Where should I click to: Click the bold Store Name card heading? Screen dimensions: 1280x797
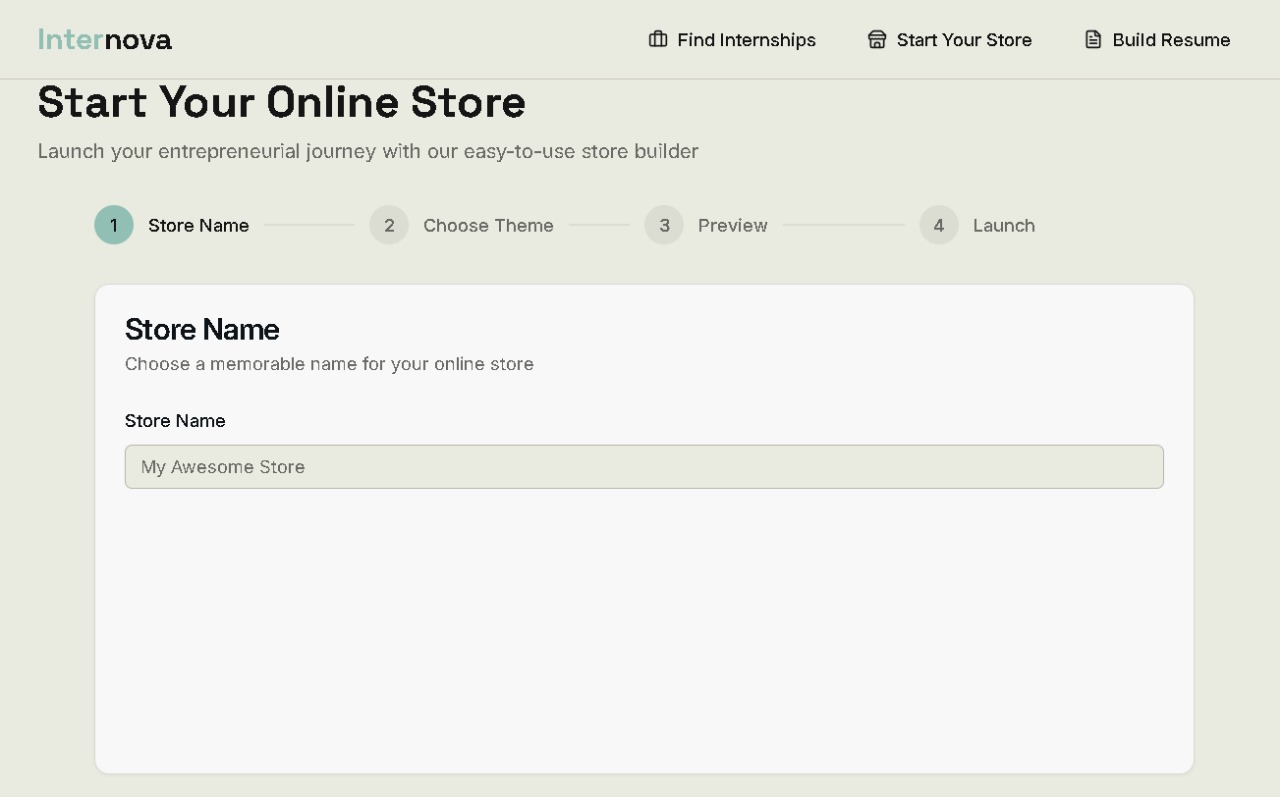tap(202, 329)
